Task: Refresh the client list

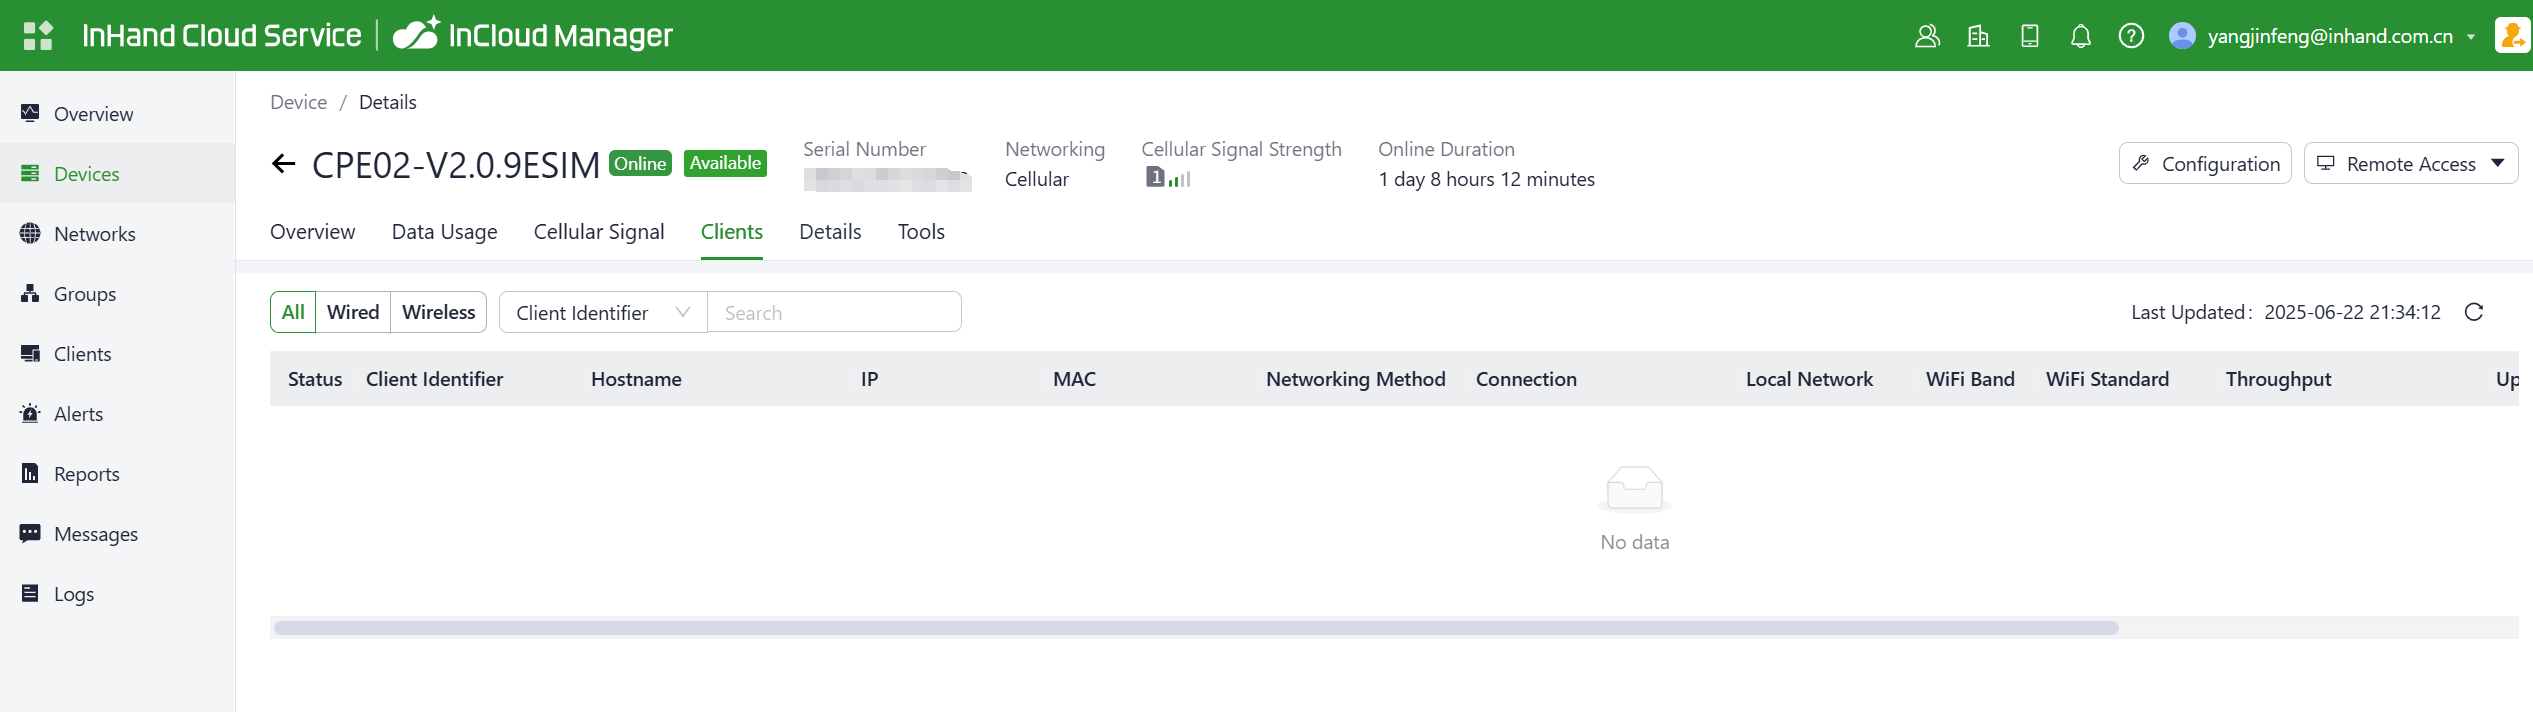Action: tap(2474, 312)
